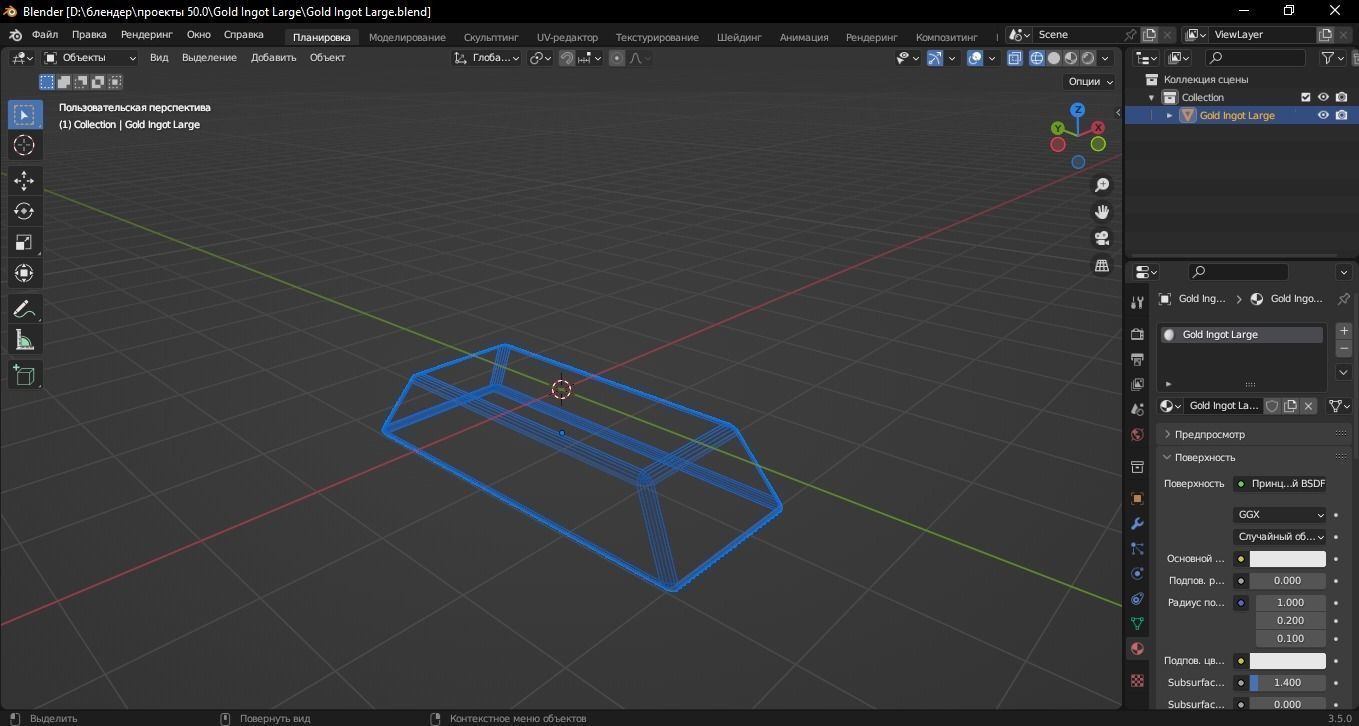
Task: Switch to wireframe viewport shading
Action: [x=1036, y=58]
